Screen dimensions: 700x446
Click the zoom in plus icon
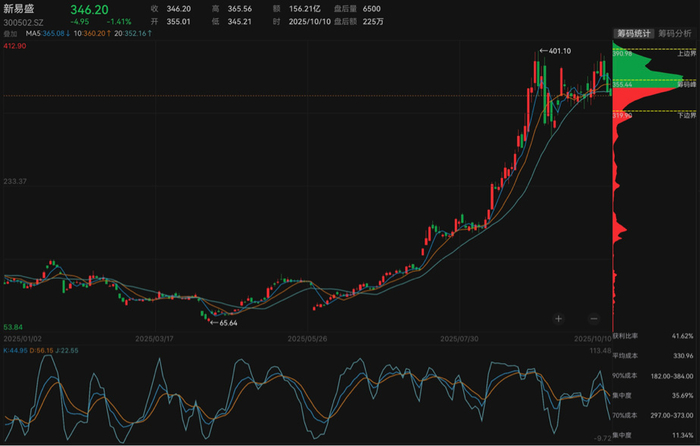point(558,318)
